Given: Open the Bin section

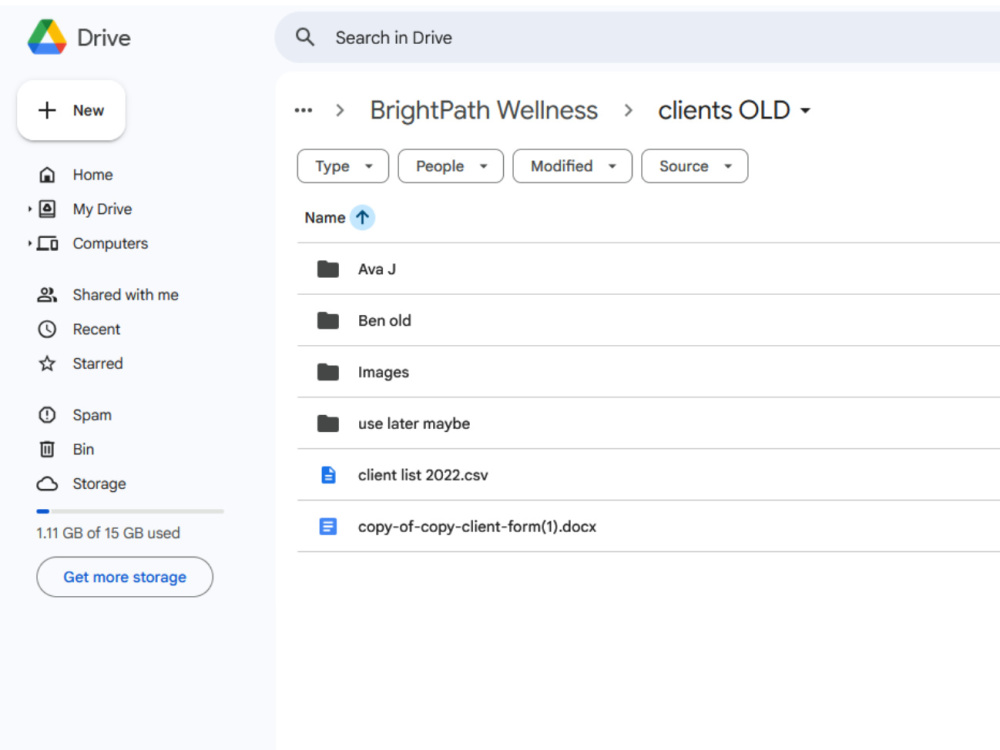Looking at the screenshot, I should pyautogui.click(x=83, y=450).
